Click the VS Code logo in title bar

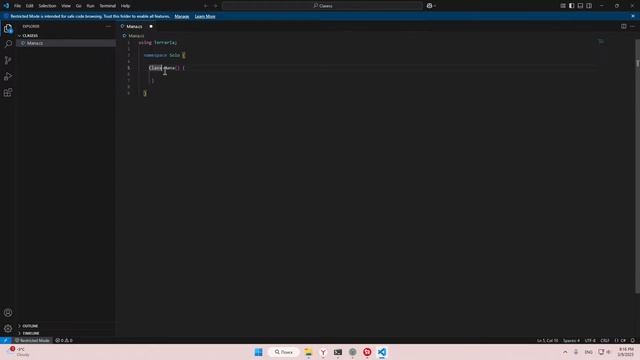click(x=6, y=6)
